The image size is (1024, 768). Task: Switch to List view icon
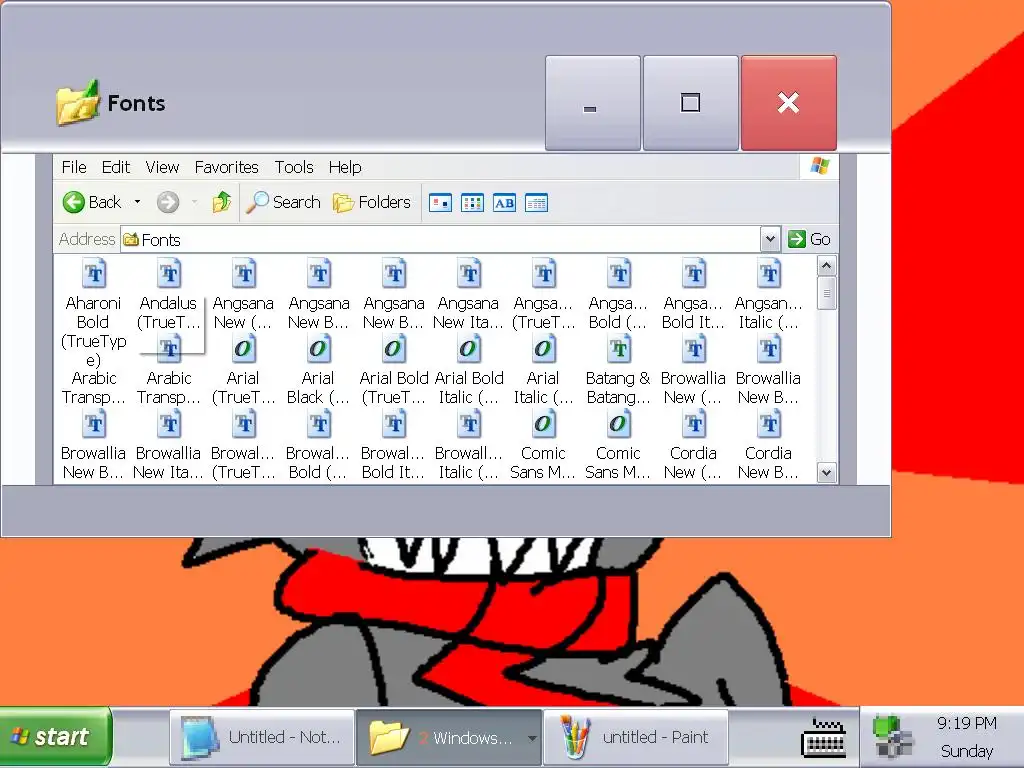(472, 203)
